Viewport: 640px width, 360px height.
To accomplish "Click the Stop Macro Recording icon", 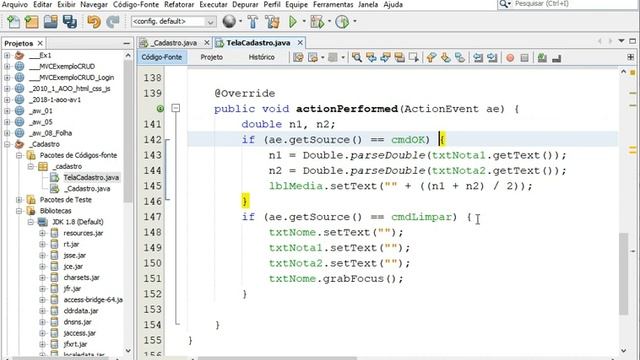I will pyautogui.click(x=524, y=58).
